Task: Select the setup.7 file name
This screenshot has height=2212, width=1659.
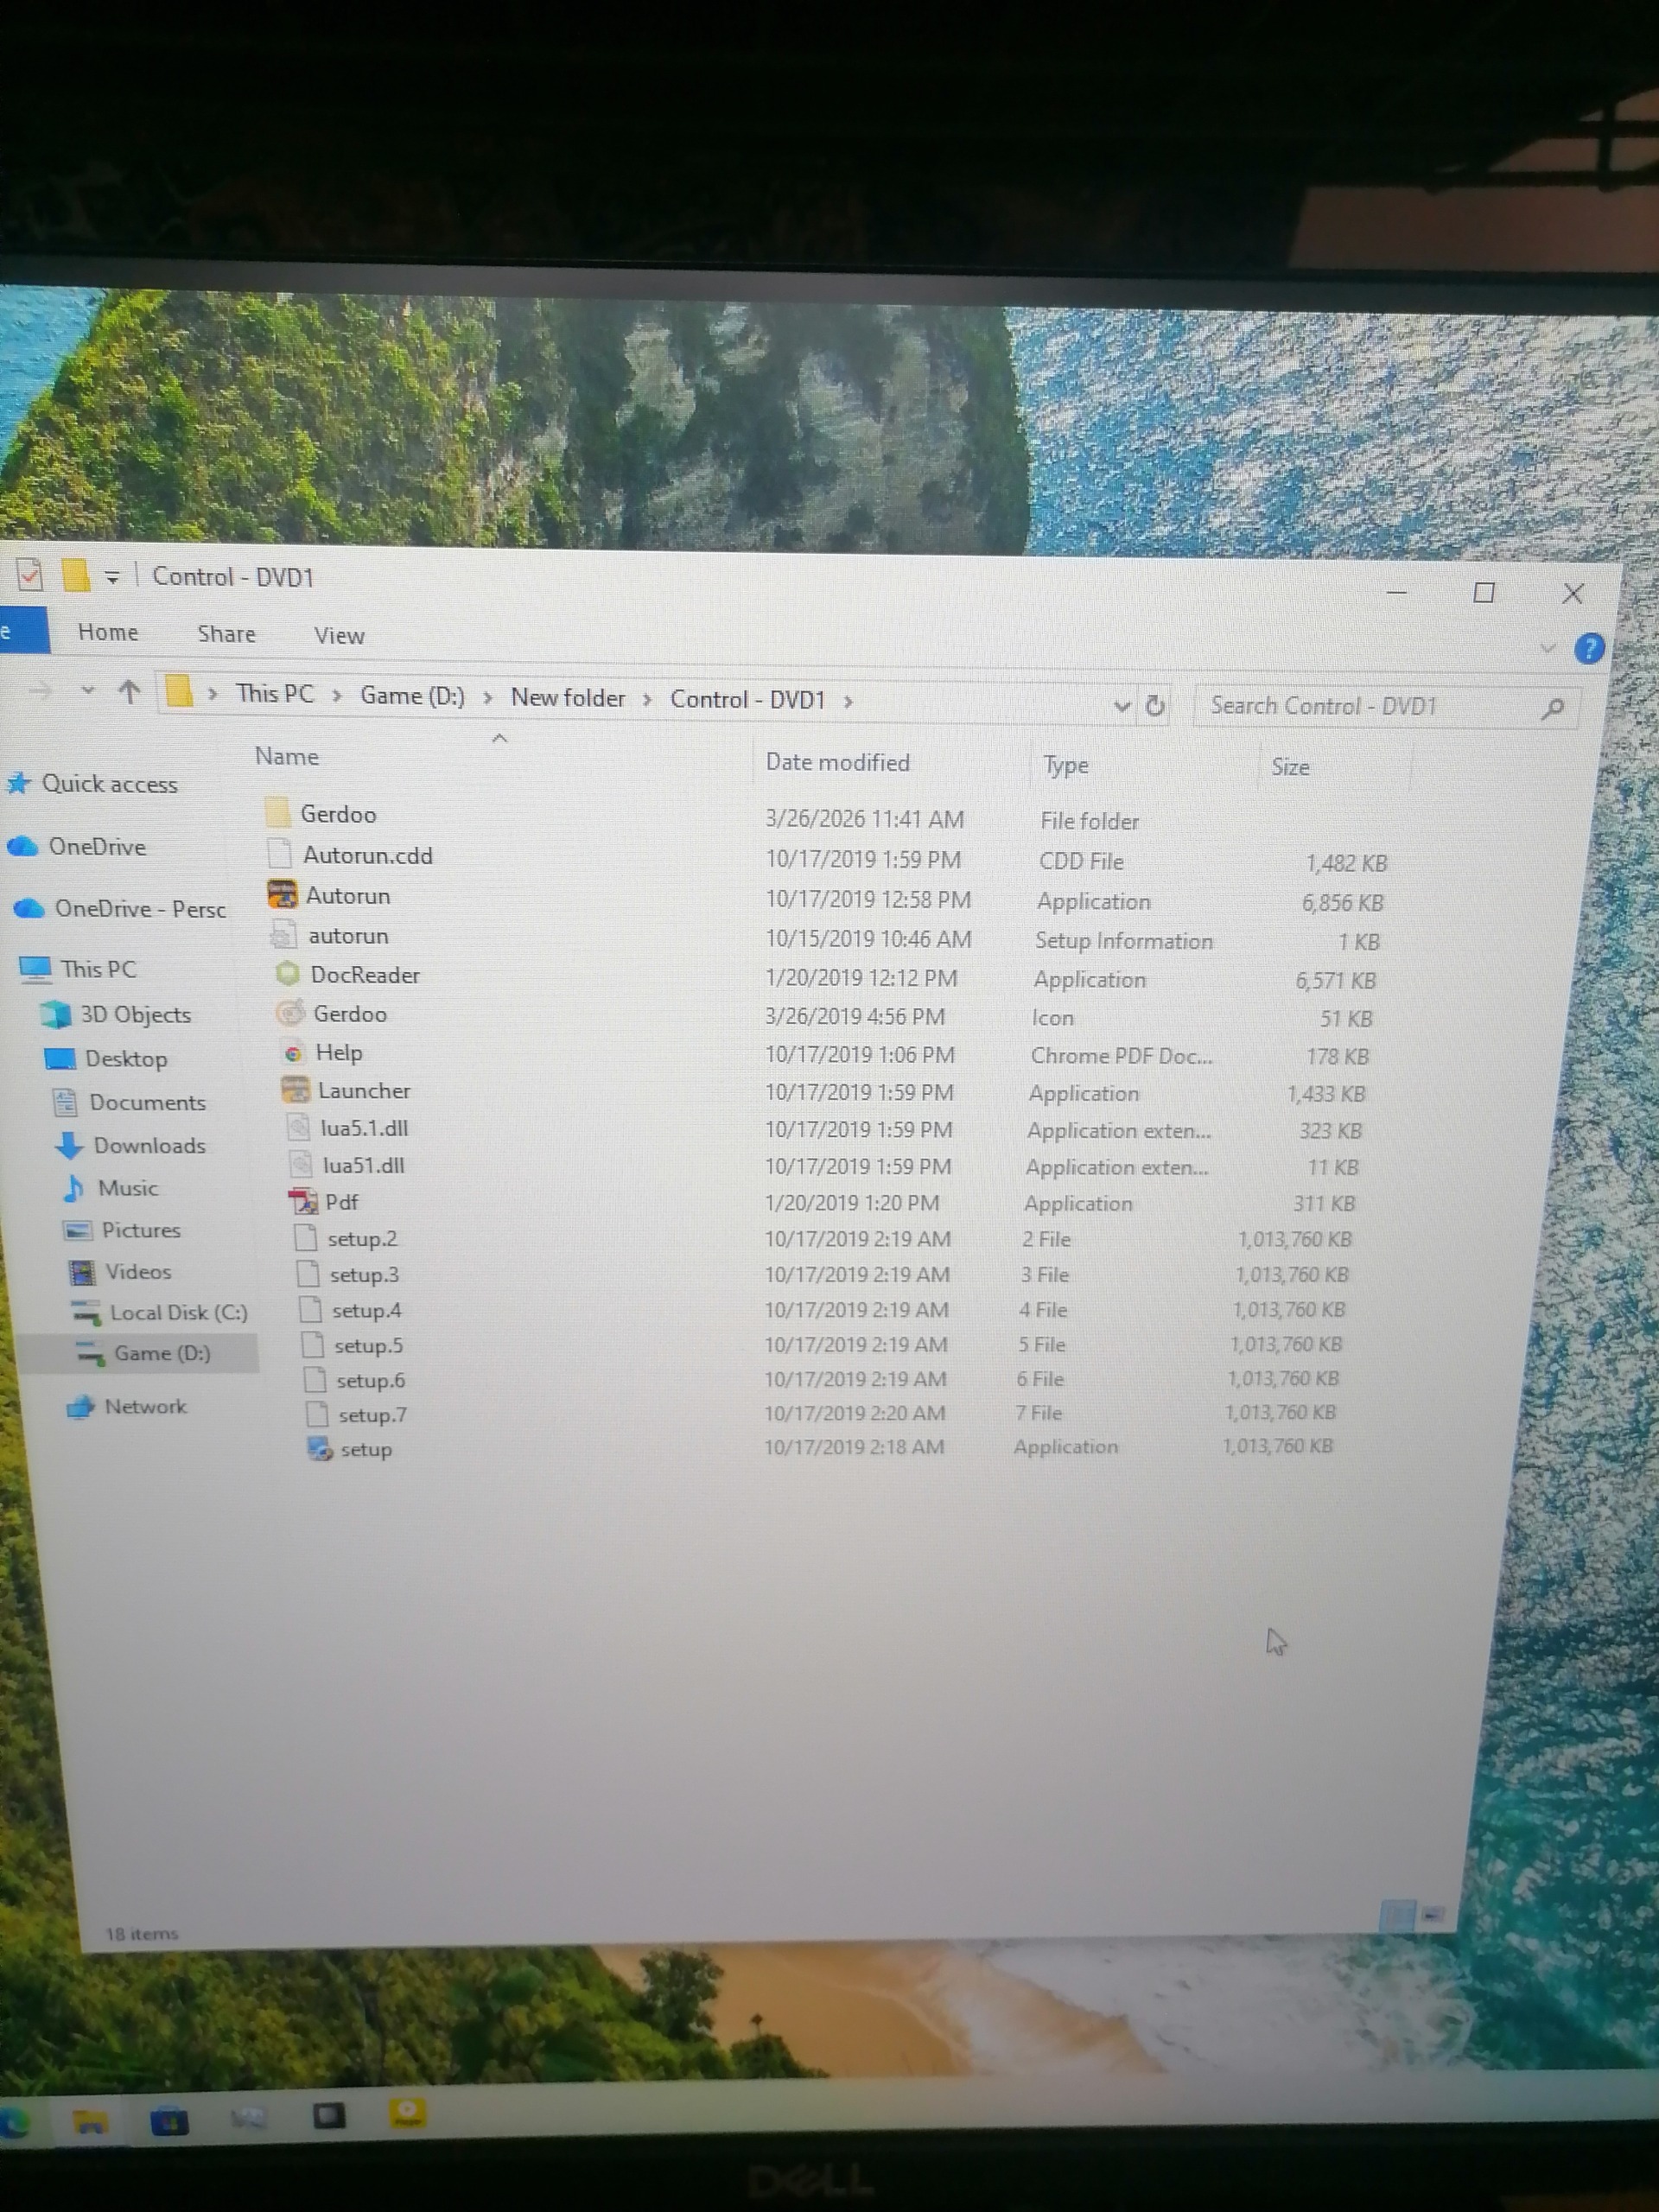Action: 372,1414
